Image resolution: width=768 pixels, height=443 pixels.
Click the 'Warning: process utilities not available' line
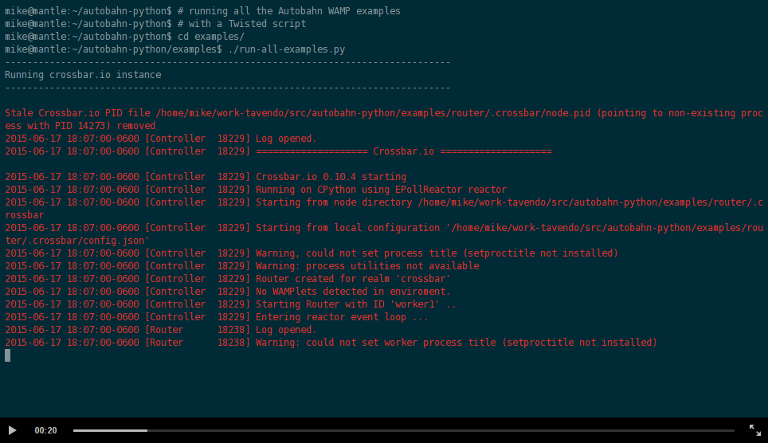[242, 266]
